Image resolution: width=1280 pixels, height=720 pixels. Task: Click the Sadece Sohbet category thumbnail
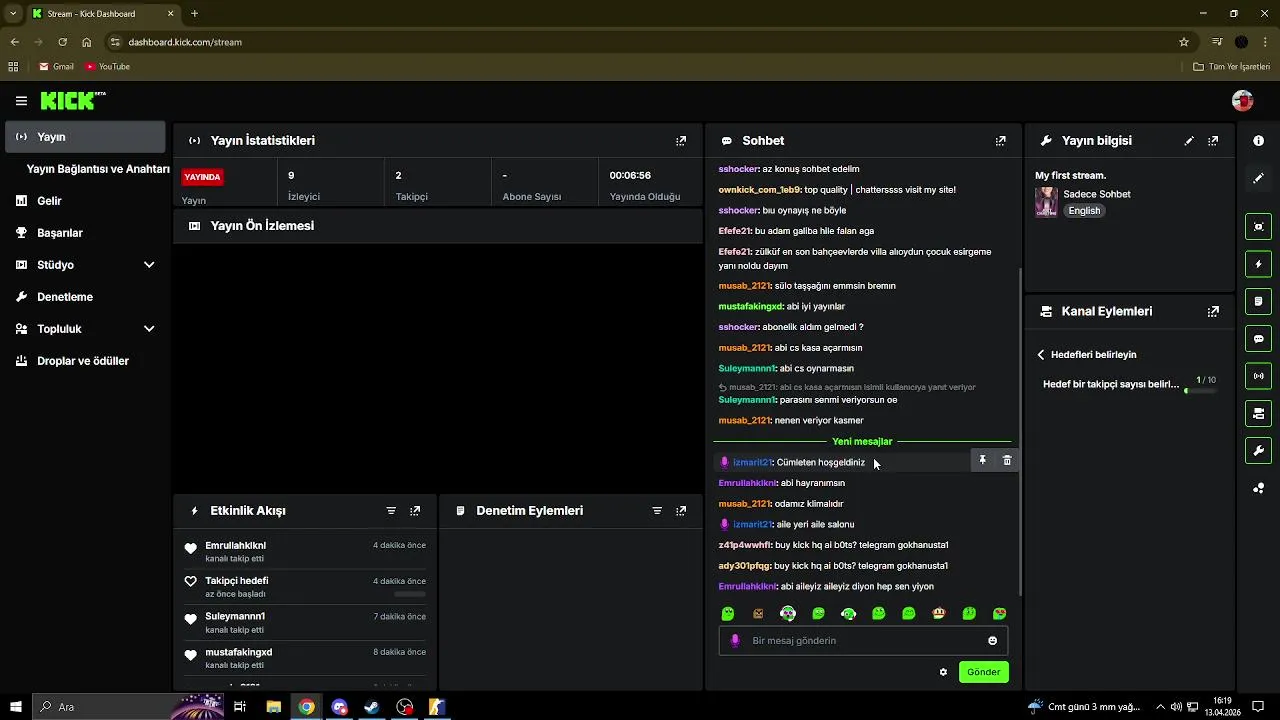coord(1046,202)
